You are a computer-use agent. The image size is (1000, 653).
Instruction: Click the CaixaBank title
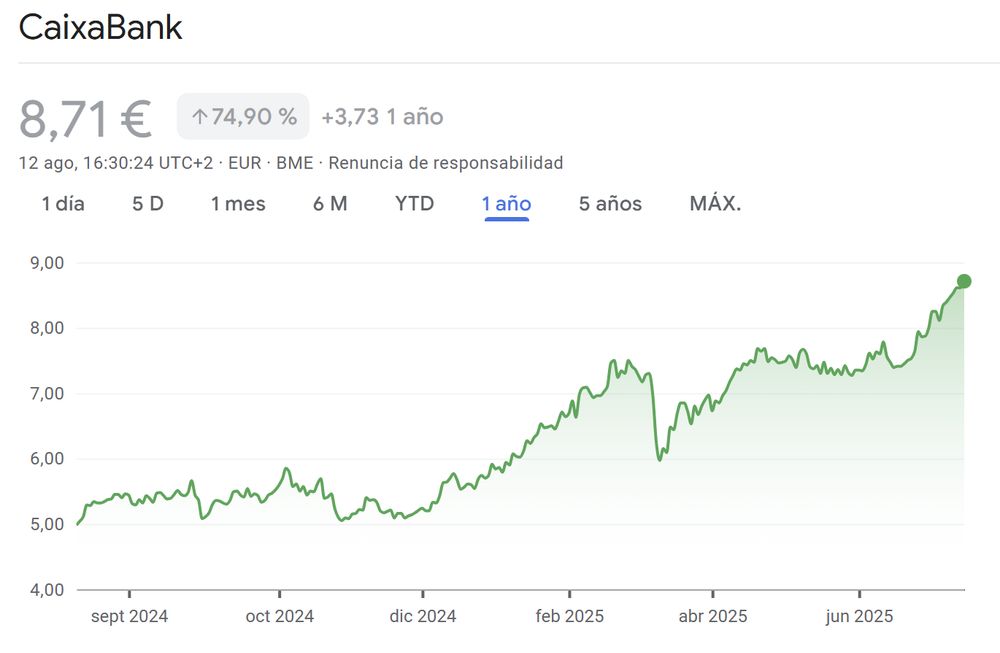pyautogui.click(x=100, y=27)
